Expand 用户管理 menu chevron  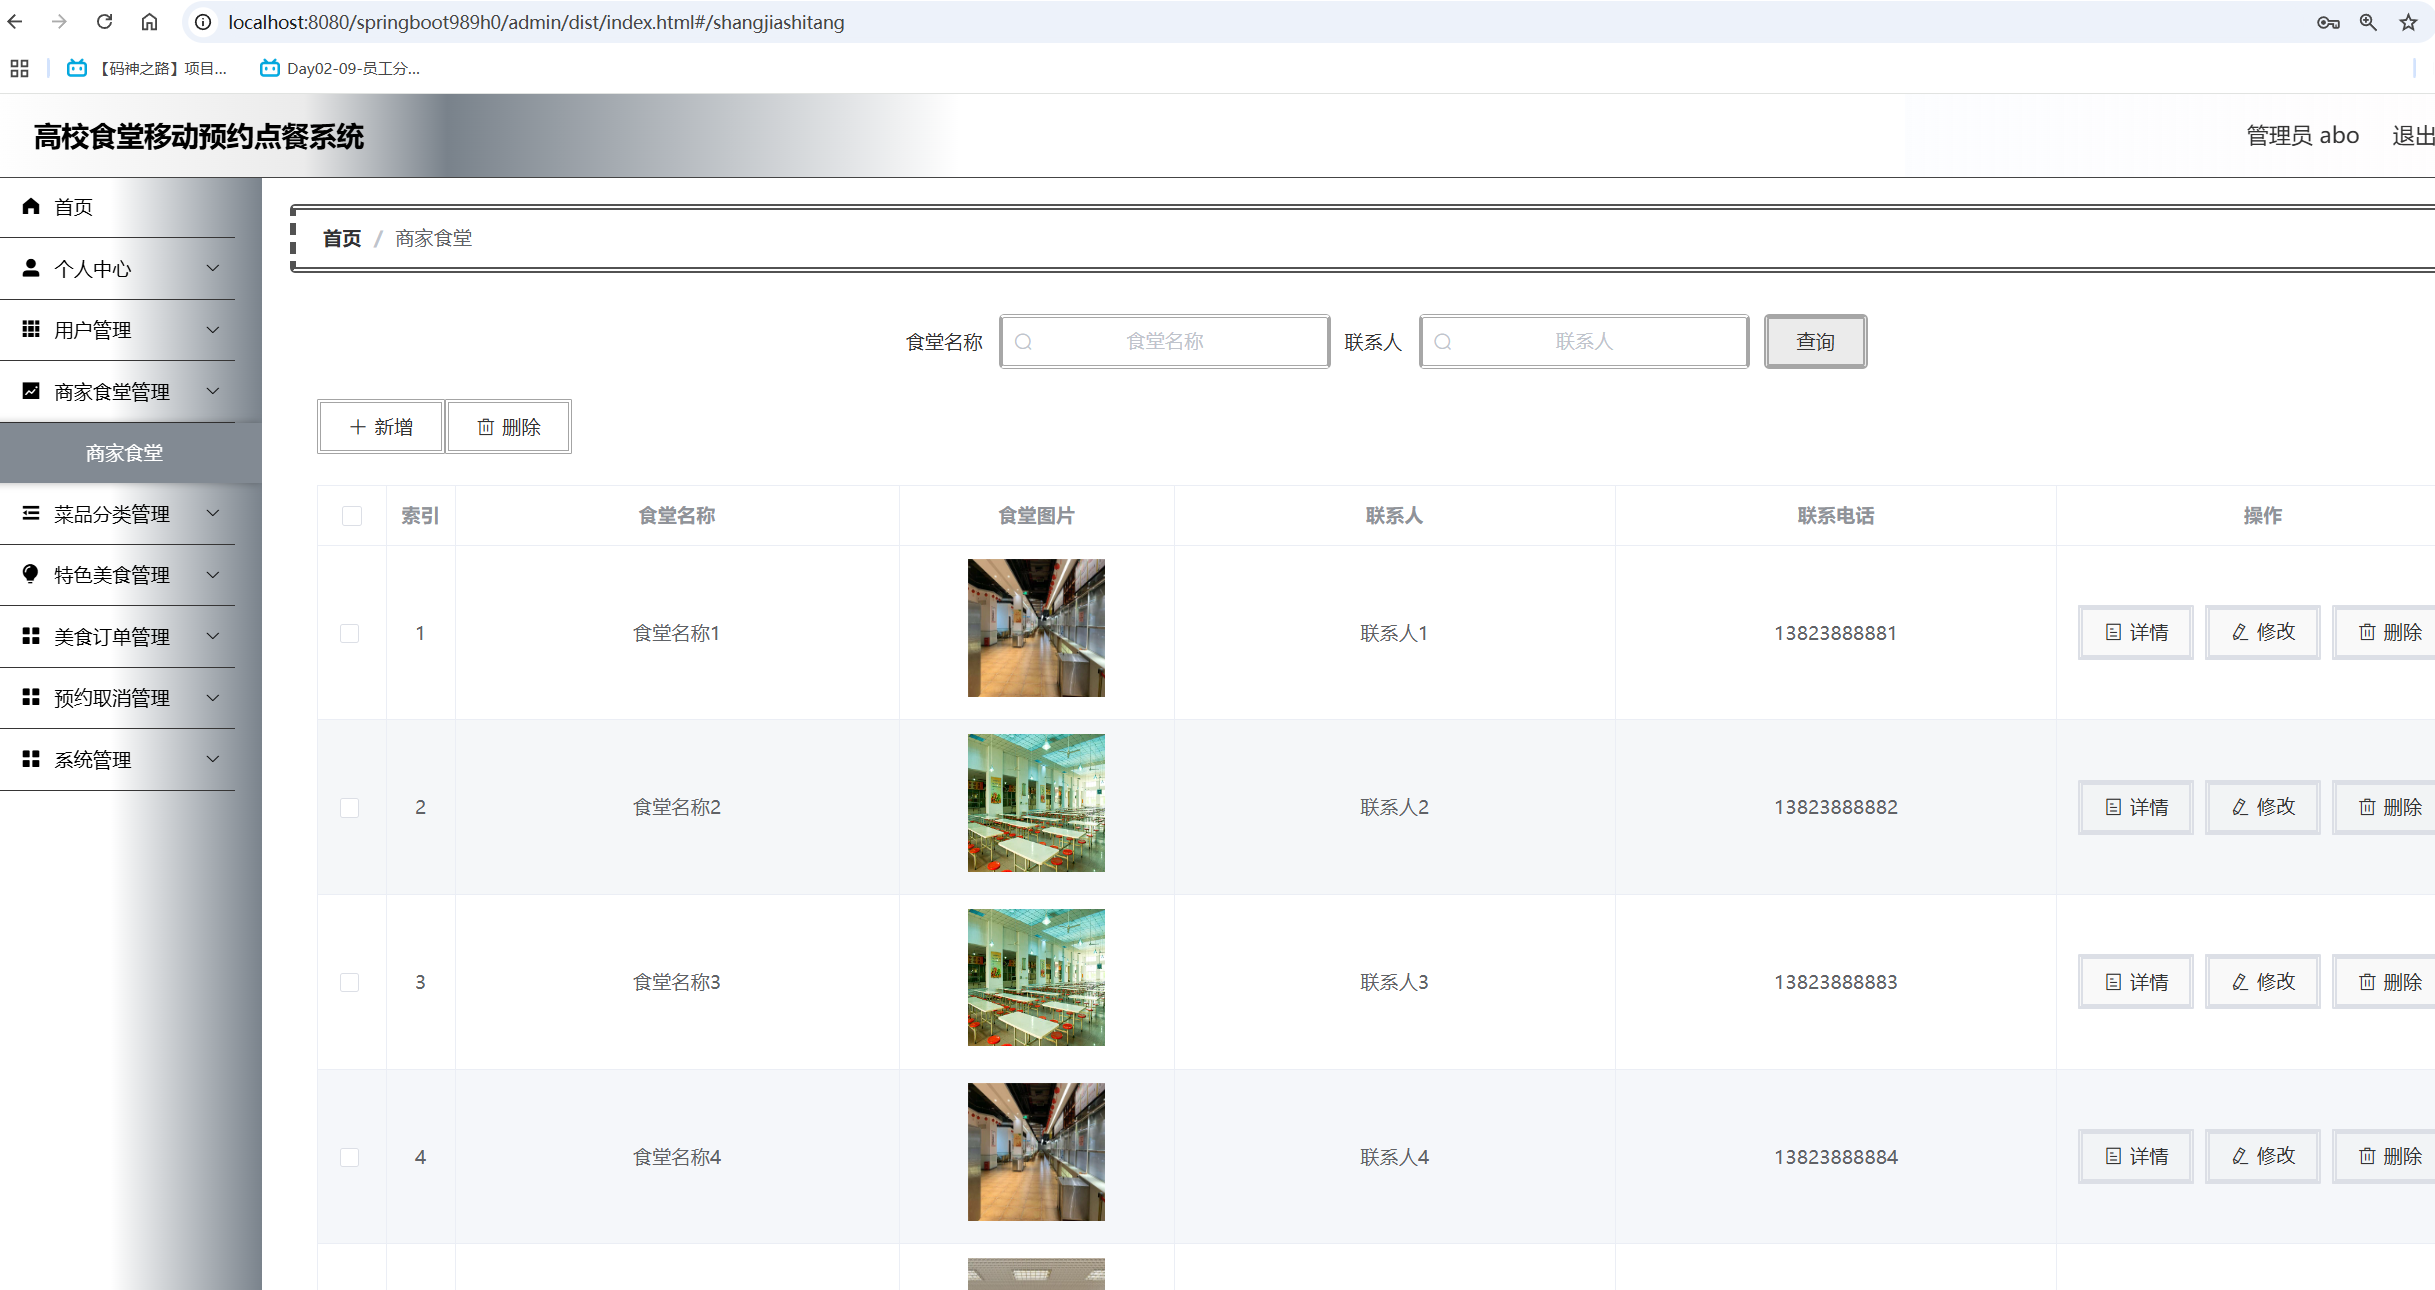click(x=213, y=330)
